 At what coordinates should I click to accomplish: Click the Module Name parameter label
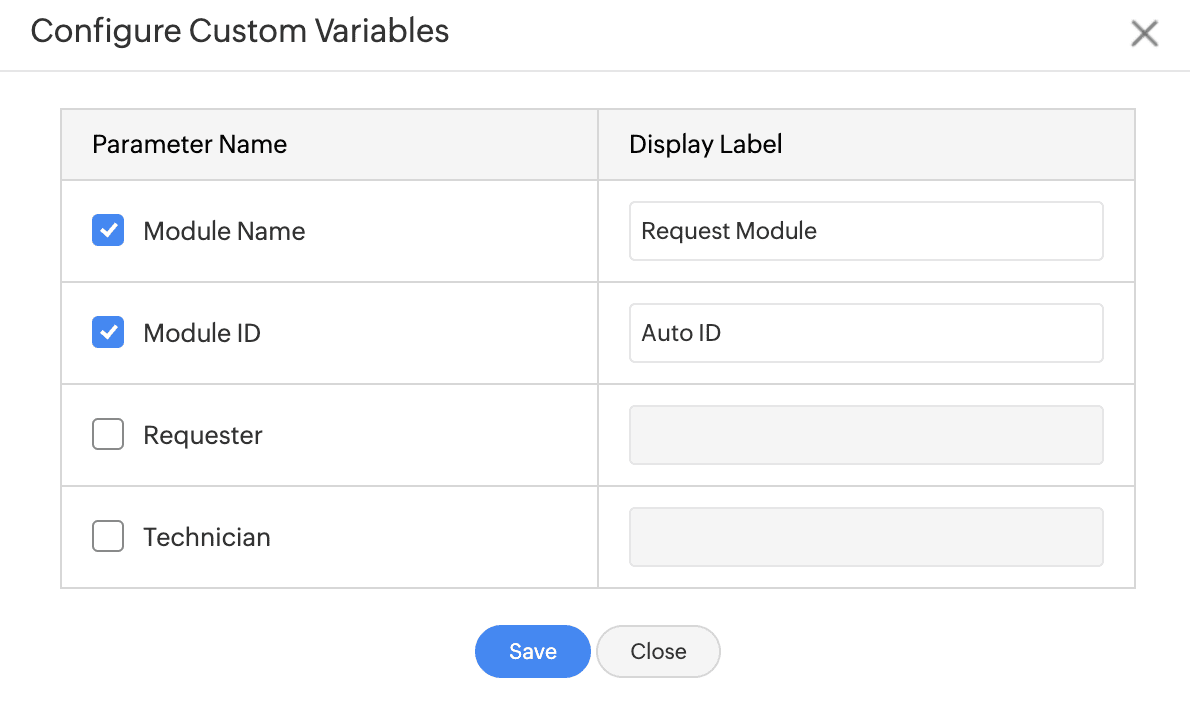(224, 231)
